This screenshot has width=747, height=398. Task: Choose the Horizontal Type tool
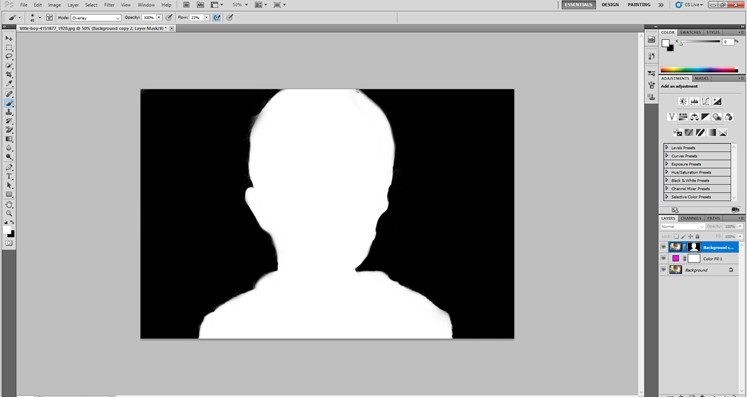pos(9,176)
